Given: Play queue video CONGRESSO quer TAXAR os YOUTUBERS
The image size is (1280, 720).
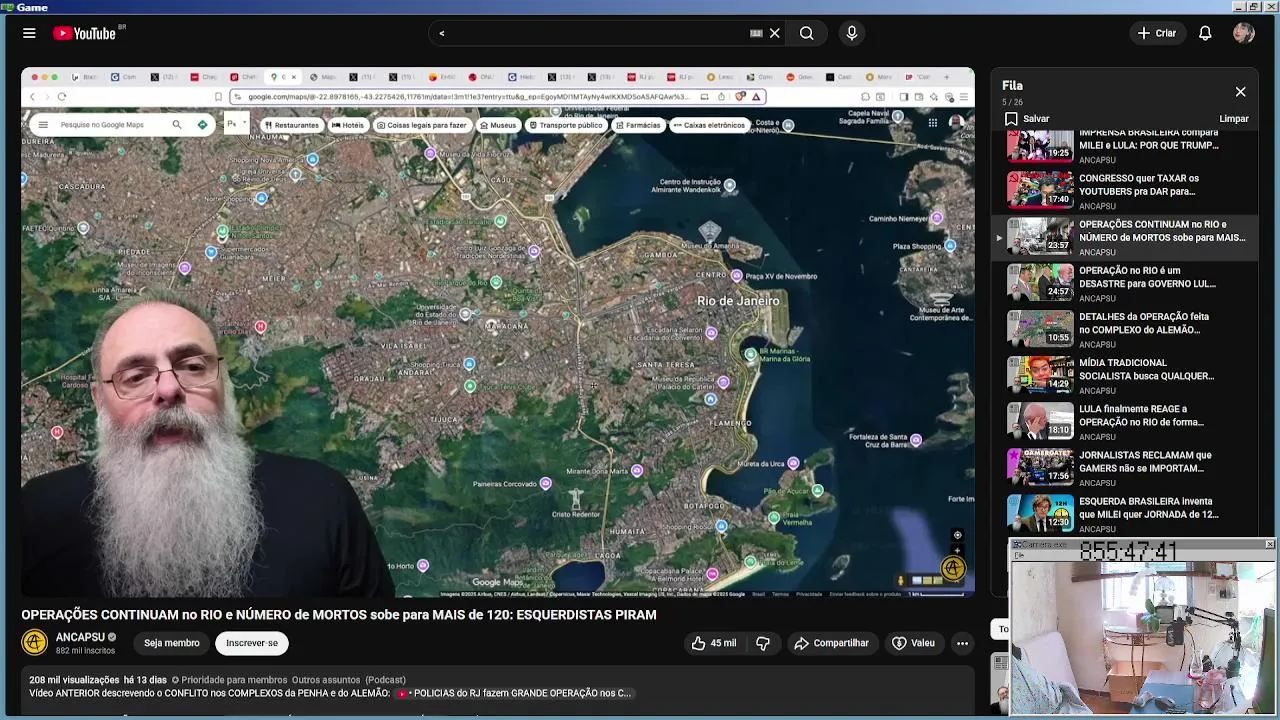Looking at the screenshot, I should click(x=1125, y=191).
